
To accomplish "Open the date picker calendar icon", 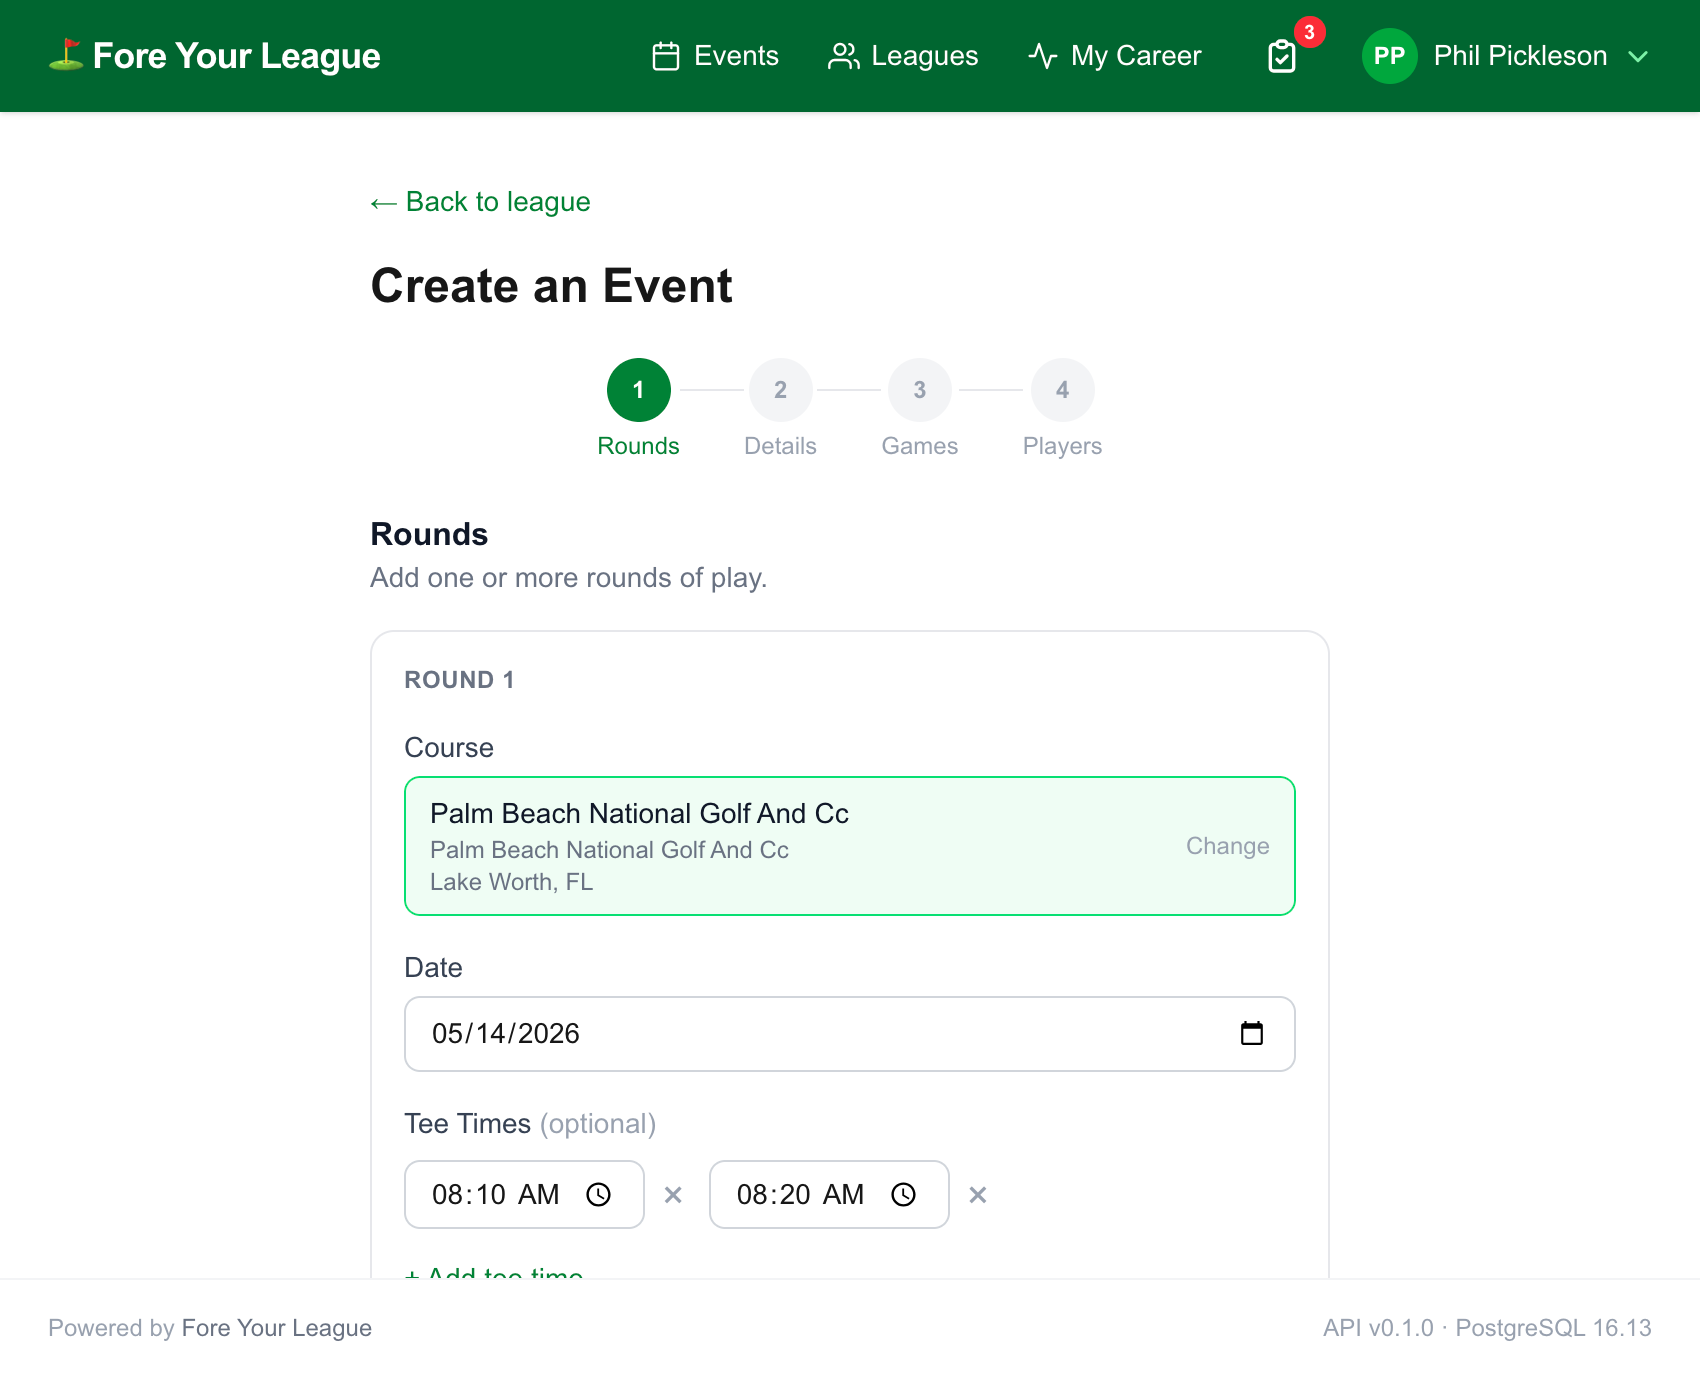I will point(1252,1033).
